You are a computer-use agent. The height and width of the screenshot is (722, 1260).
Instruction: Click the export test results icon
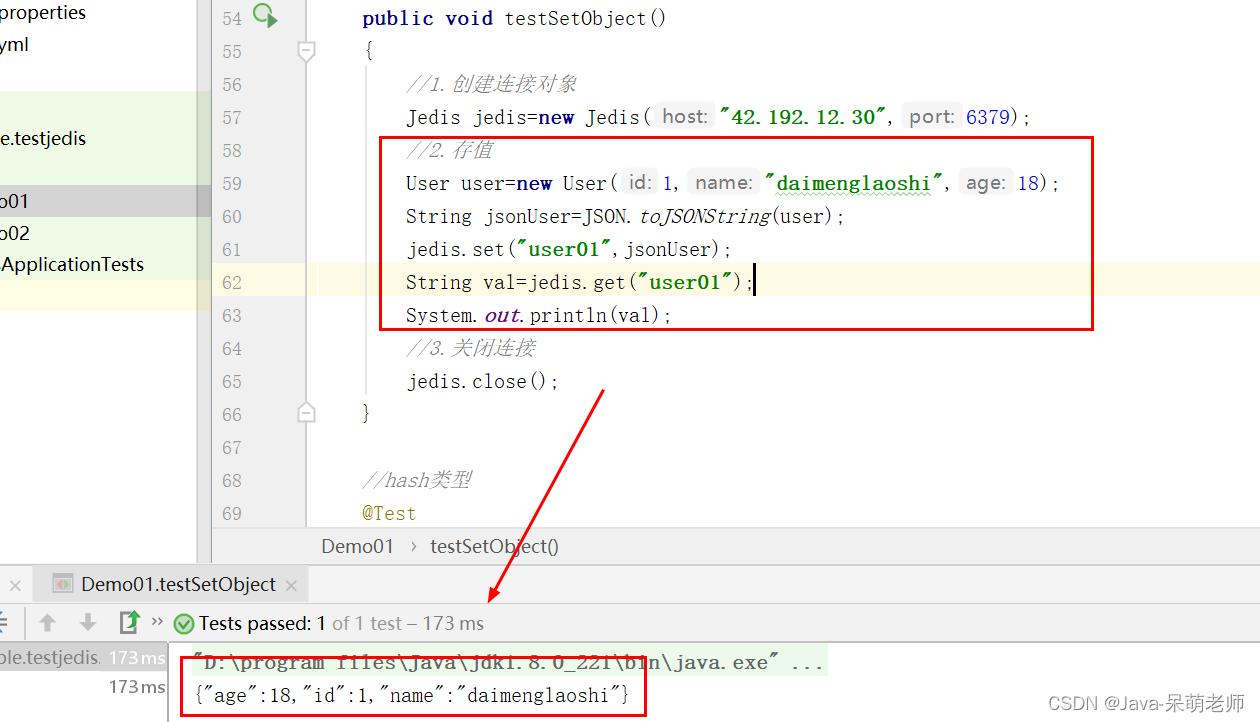pos(130,622)
